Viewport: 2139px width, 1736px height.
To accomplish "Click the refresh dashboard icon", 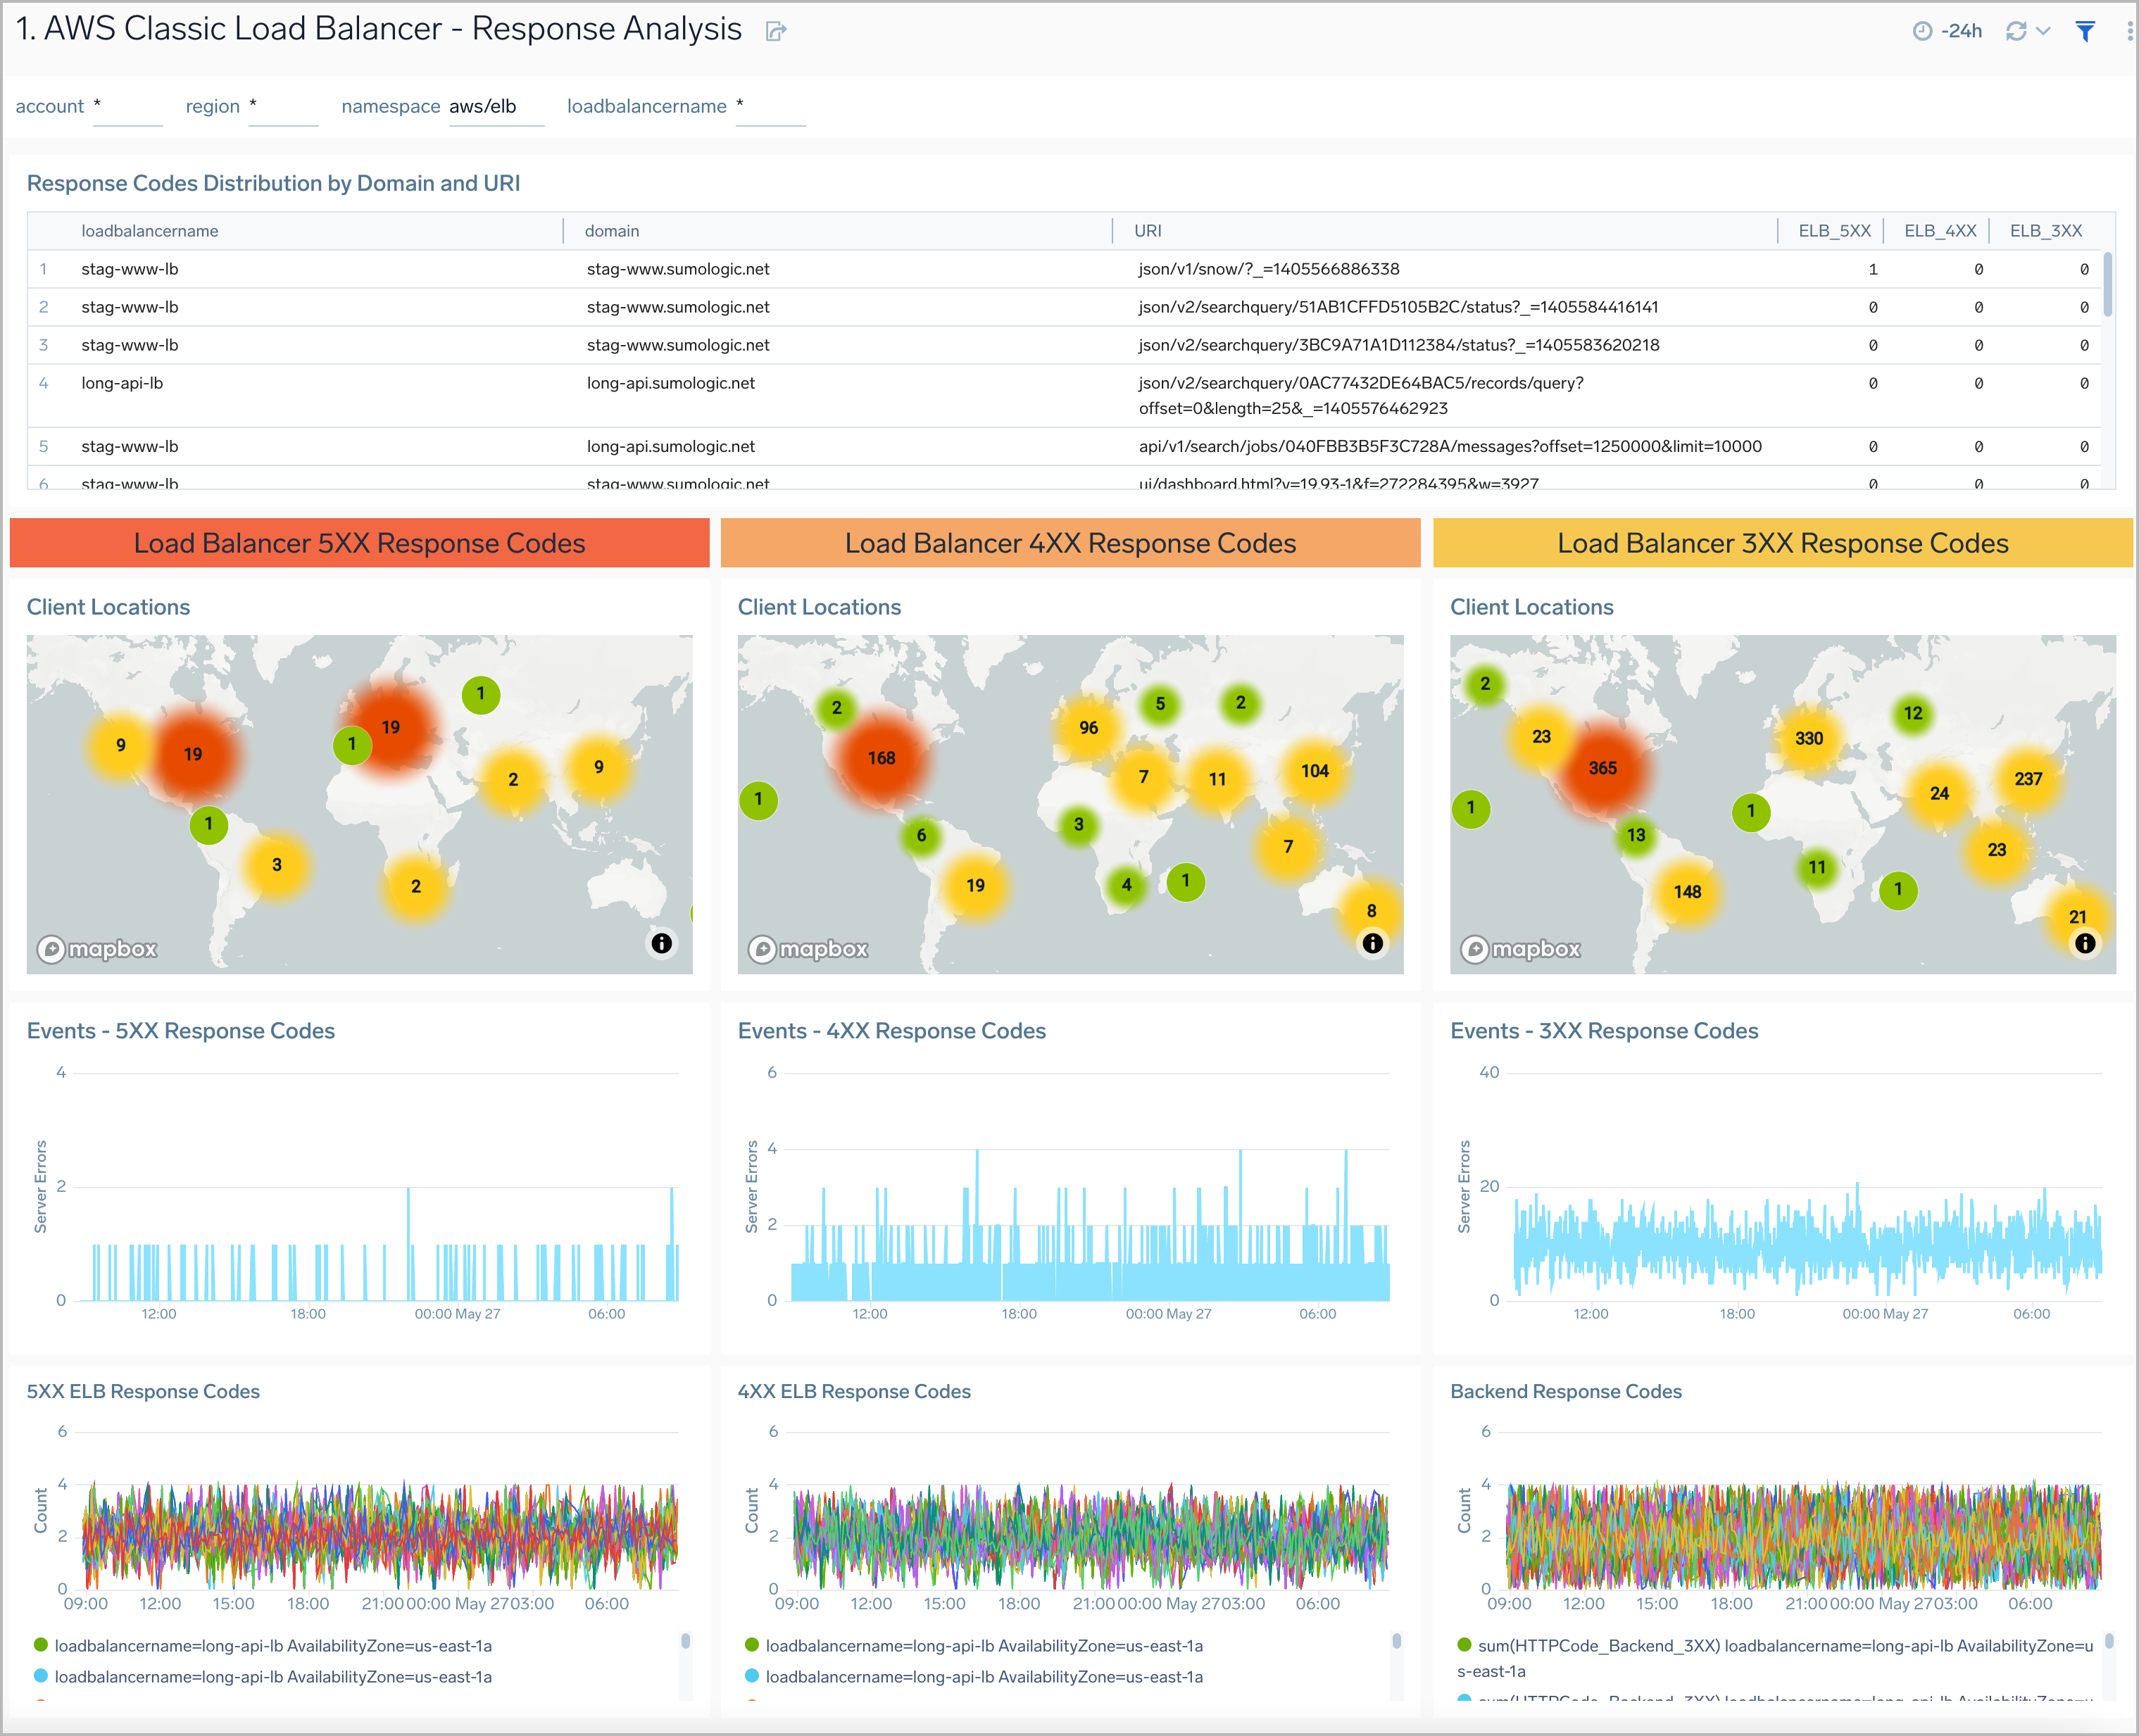I will click(2016, 31).
